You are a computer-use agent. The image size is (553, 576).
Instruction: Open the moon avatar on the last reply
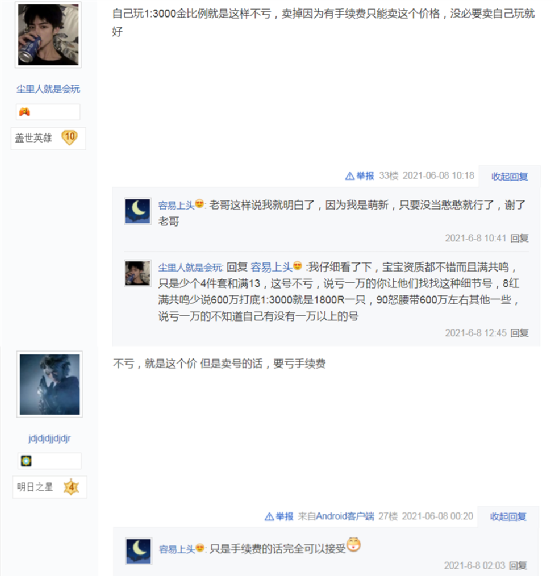point(138,551)
